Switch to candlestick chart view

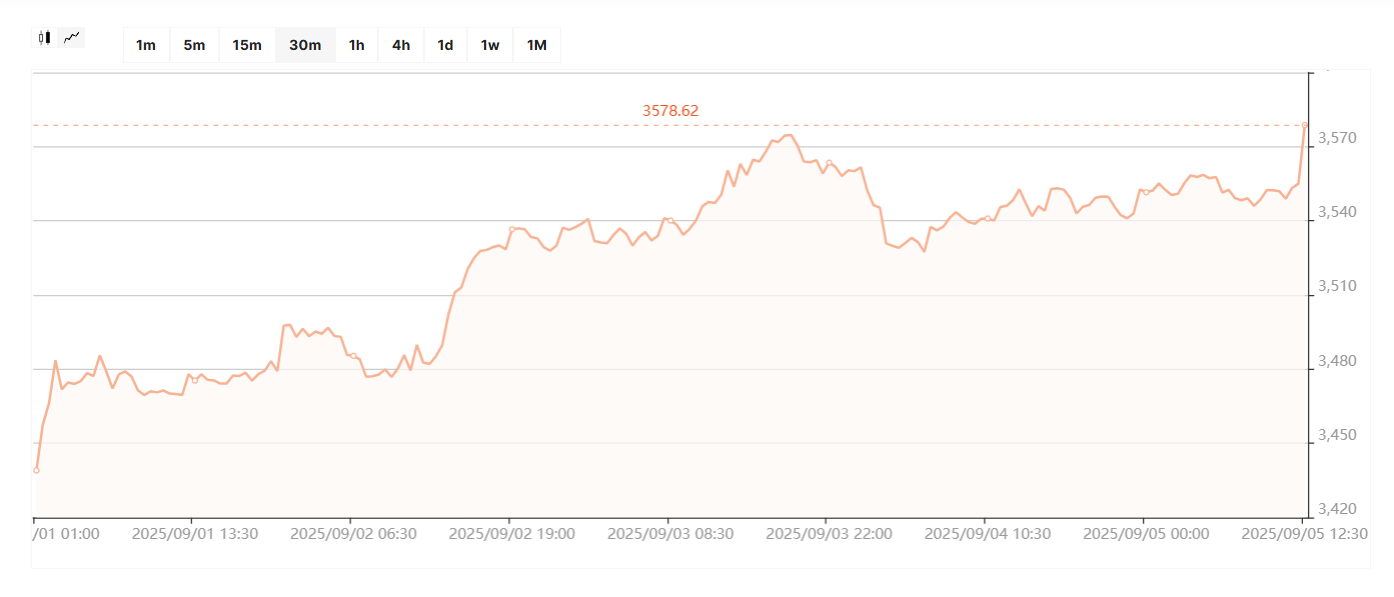[x=44, y=38]
